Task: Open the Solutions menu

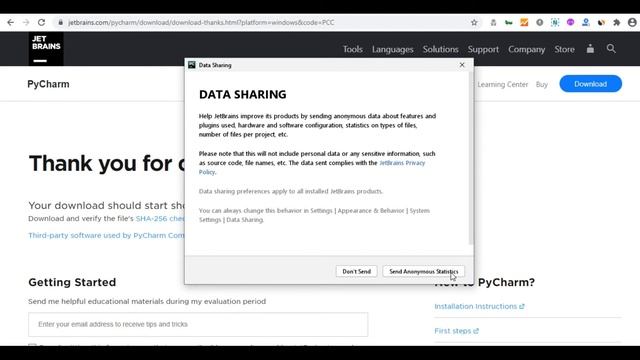Action: (x=440, y=49)
